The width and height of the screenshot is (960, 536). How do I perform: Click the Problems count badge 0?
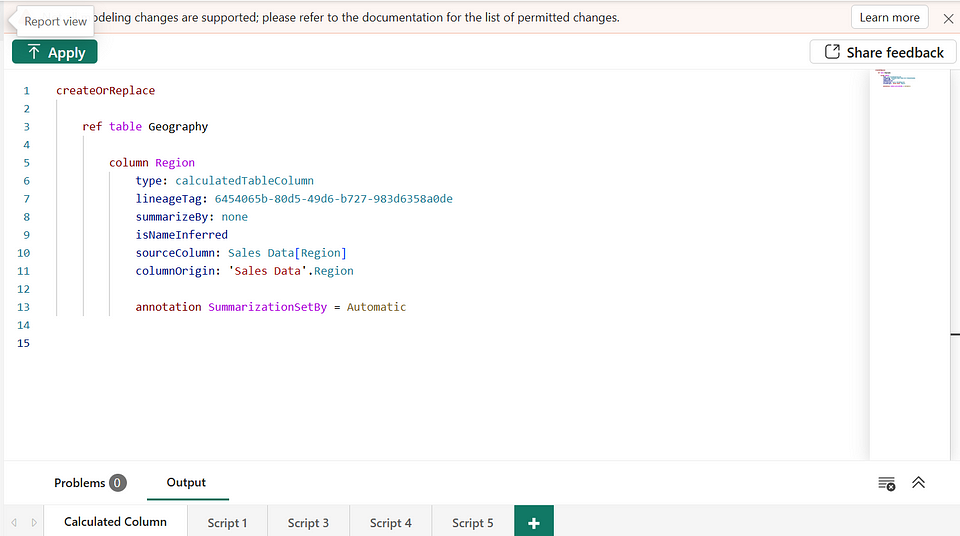tap(118, 483)
